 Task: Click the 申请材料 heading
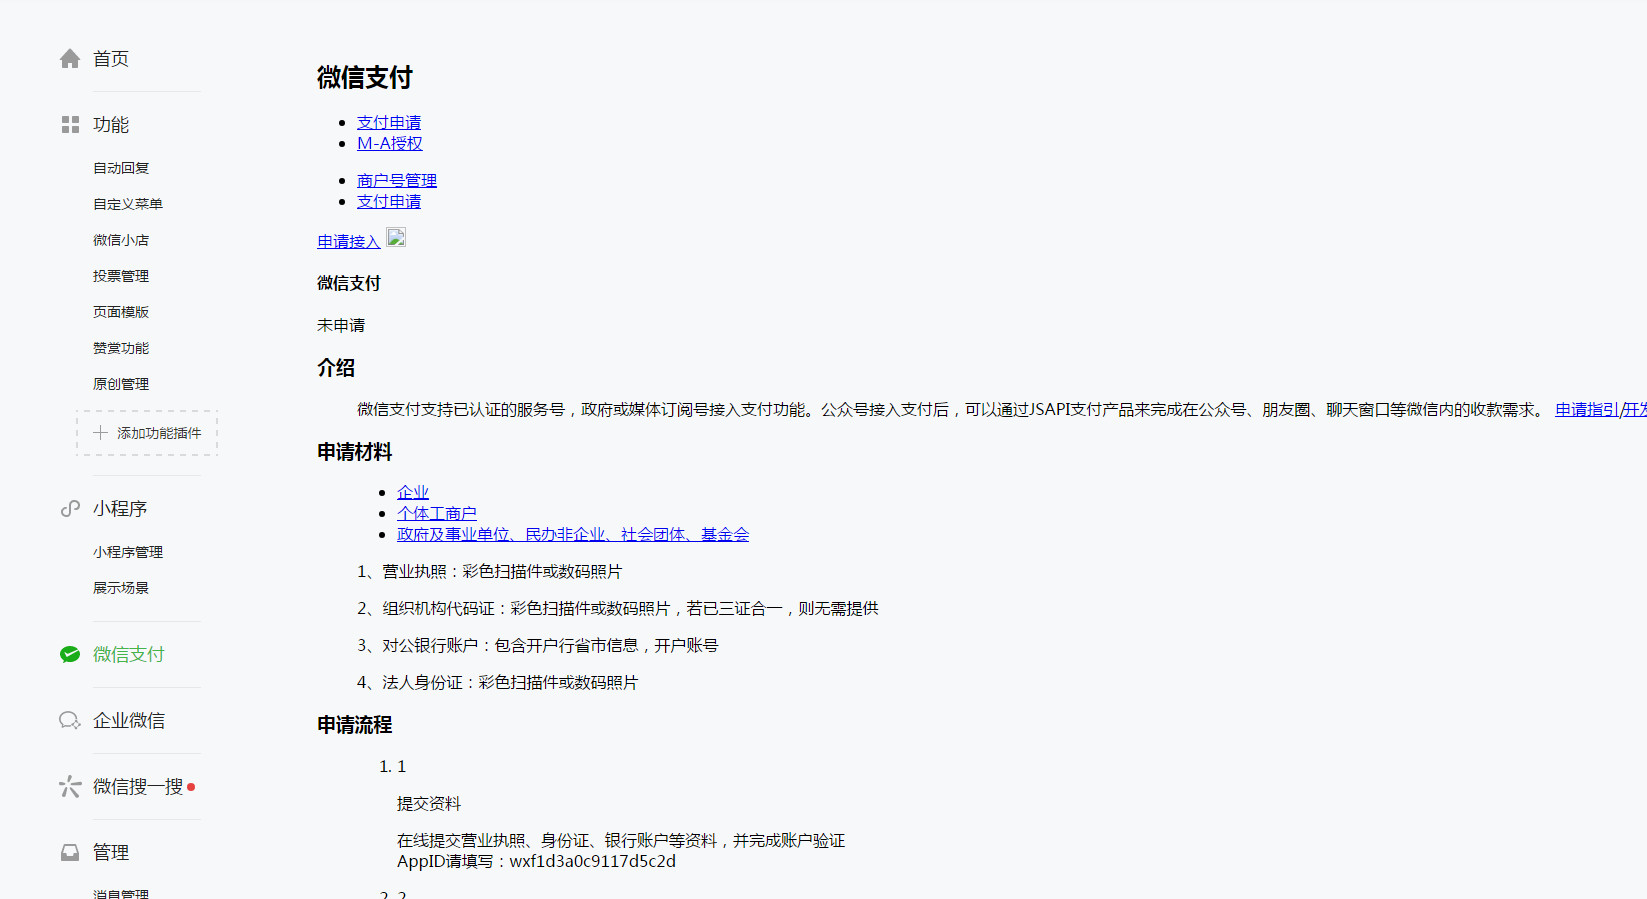click(354, 451)
